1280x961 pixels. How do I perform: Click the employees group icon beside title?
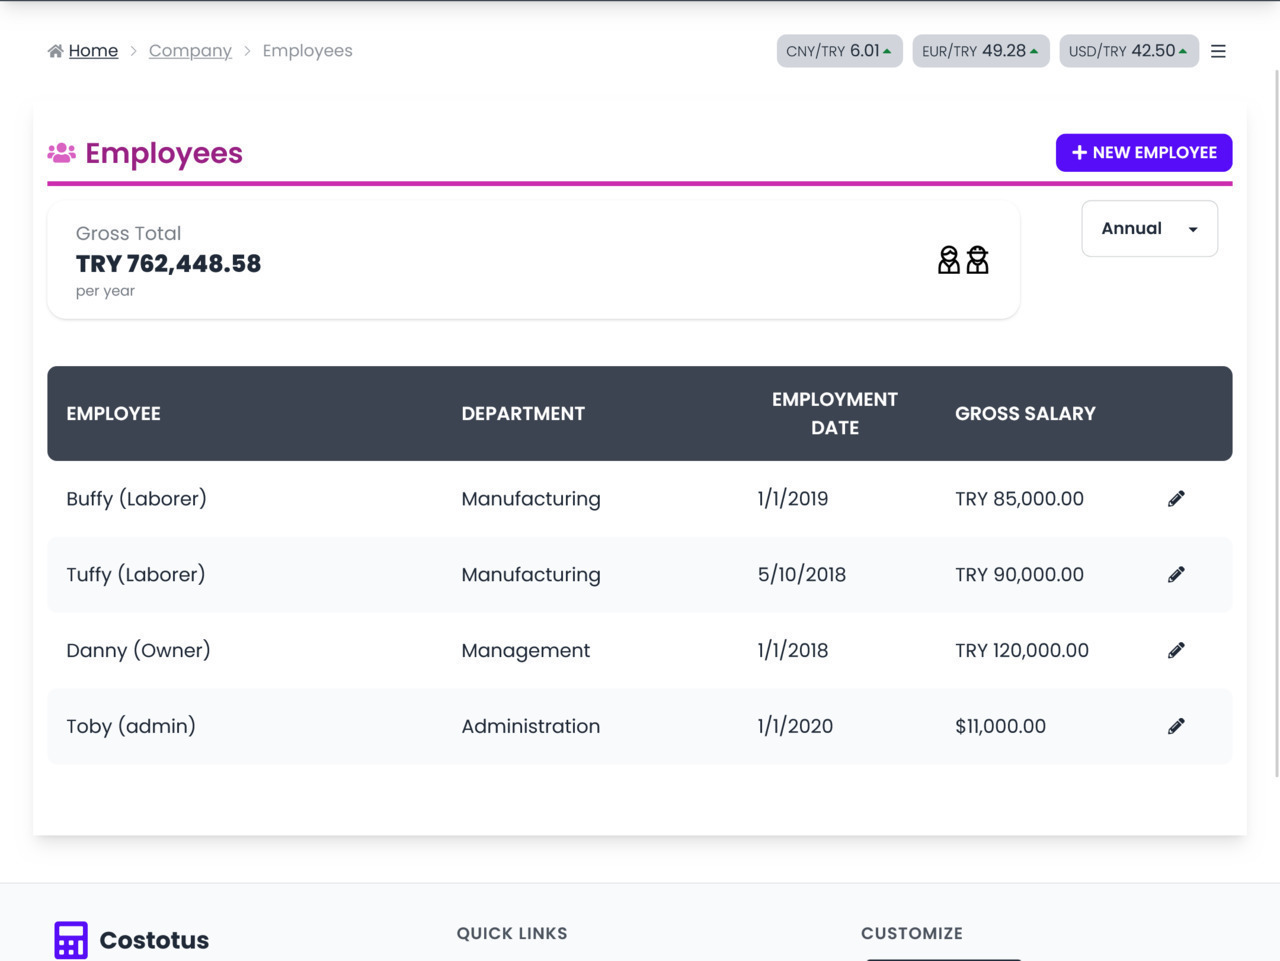pyautogui.click(x=62, y=153)
